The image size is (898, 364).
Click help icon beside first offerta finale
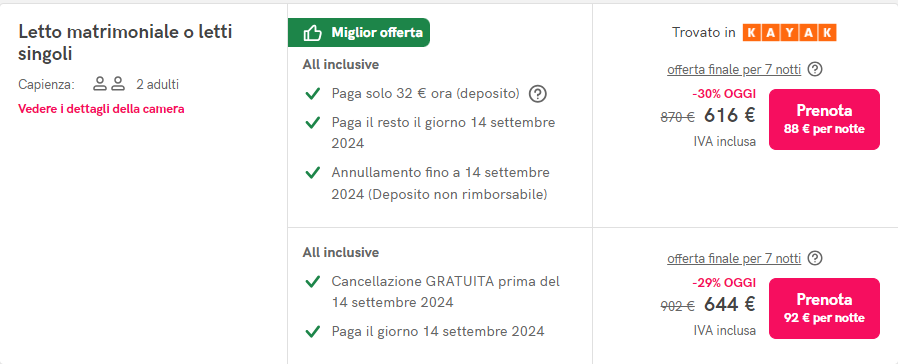pyautogui.click(x=815, y=69)
